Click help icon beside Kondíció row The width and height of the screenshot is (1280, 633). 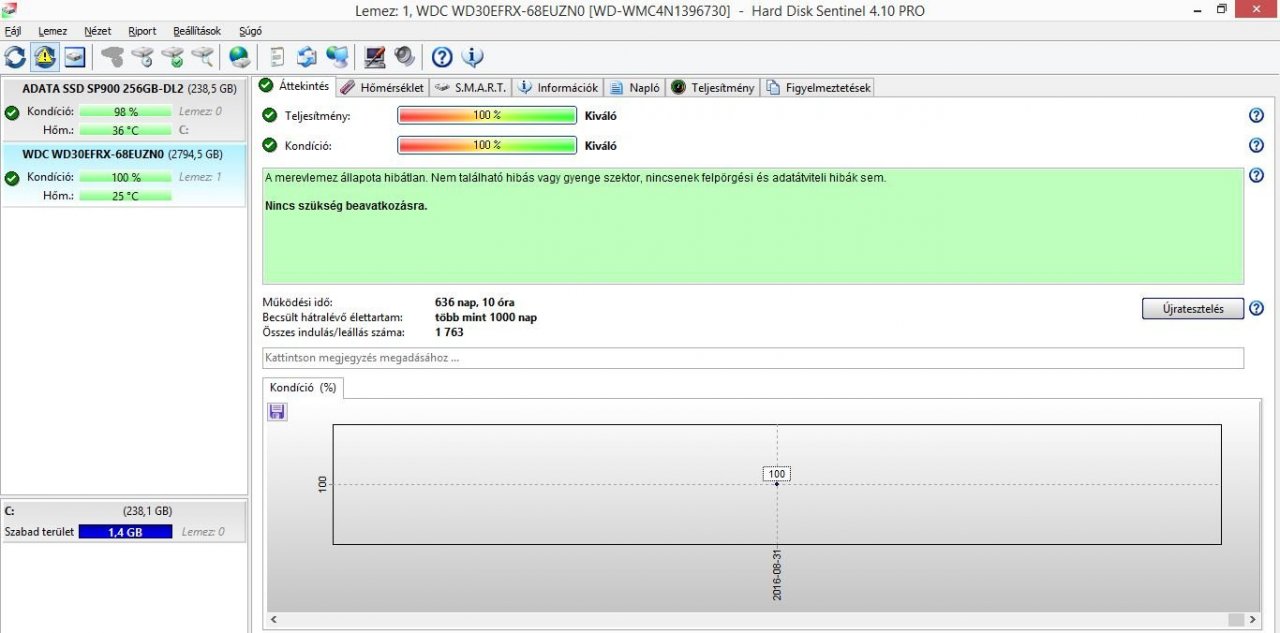(x=1257, y=145)
